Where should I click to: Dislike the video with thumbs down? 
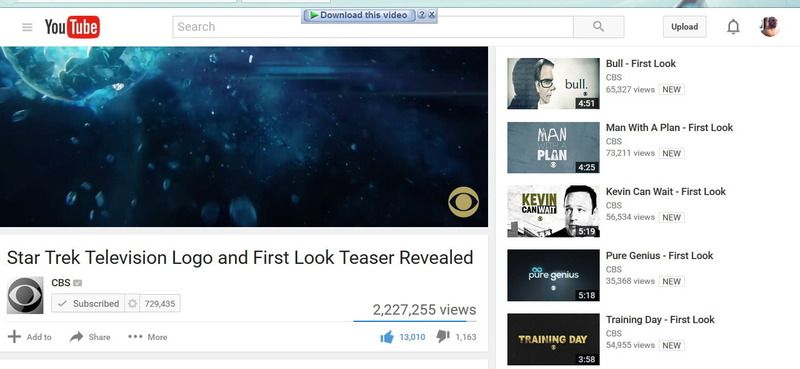click(443, 336)
